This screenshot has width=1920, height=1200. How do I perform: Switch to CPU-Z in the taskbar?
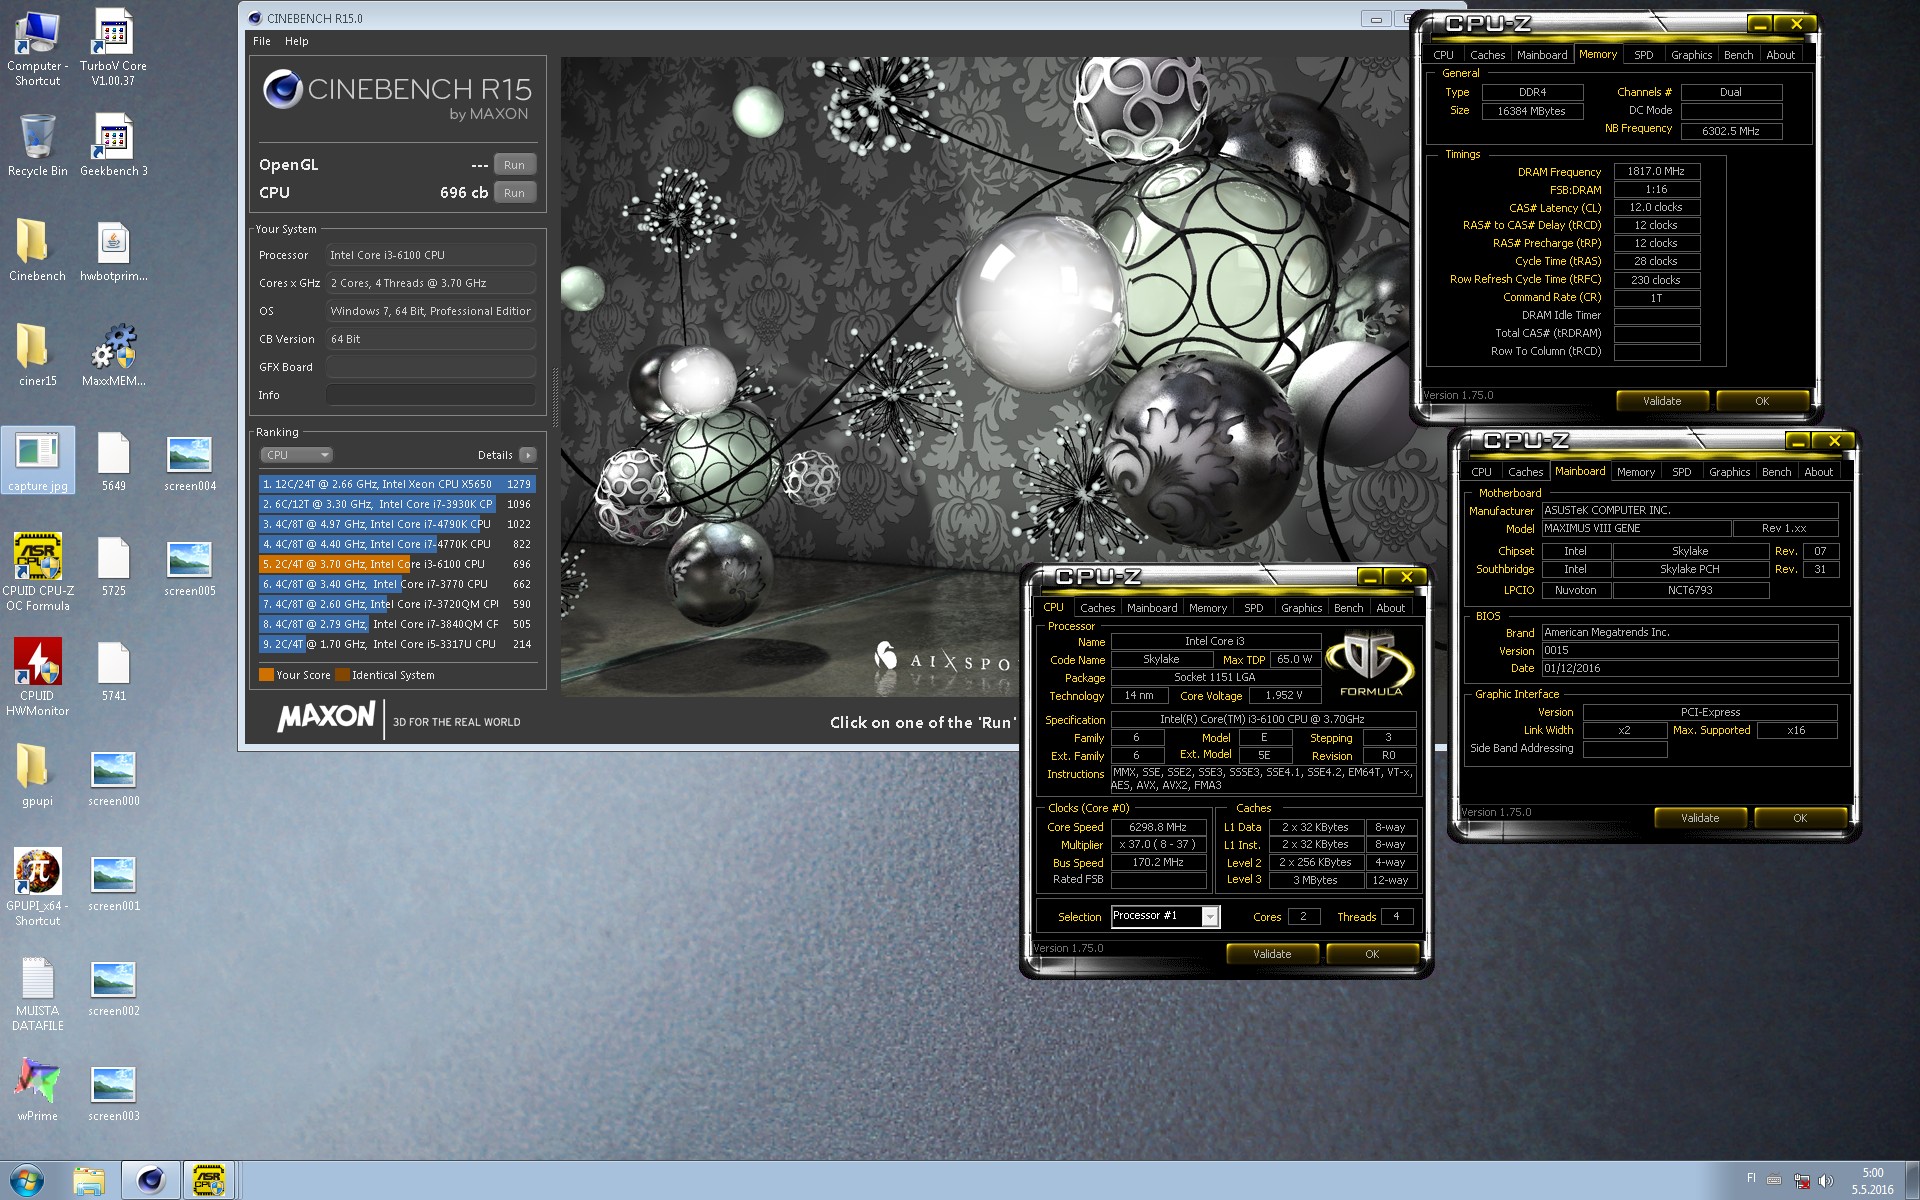(x=208, y=1181)
